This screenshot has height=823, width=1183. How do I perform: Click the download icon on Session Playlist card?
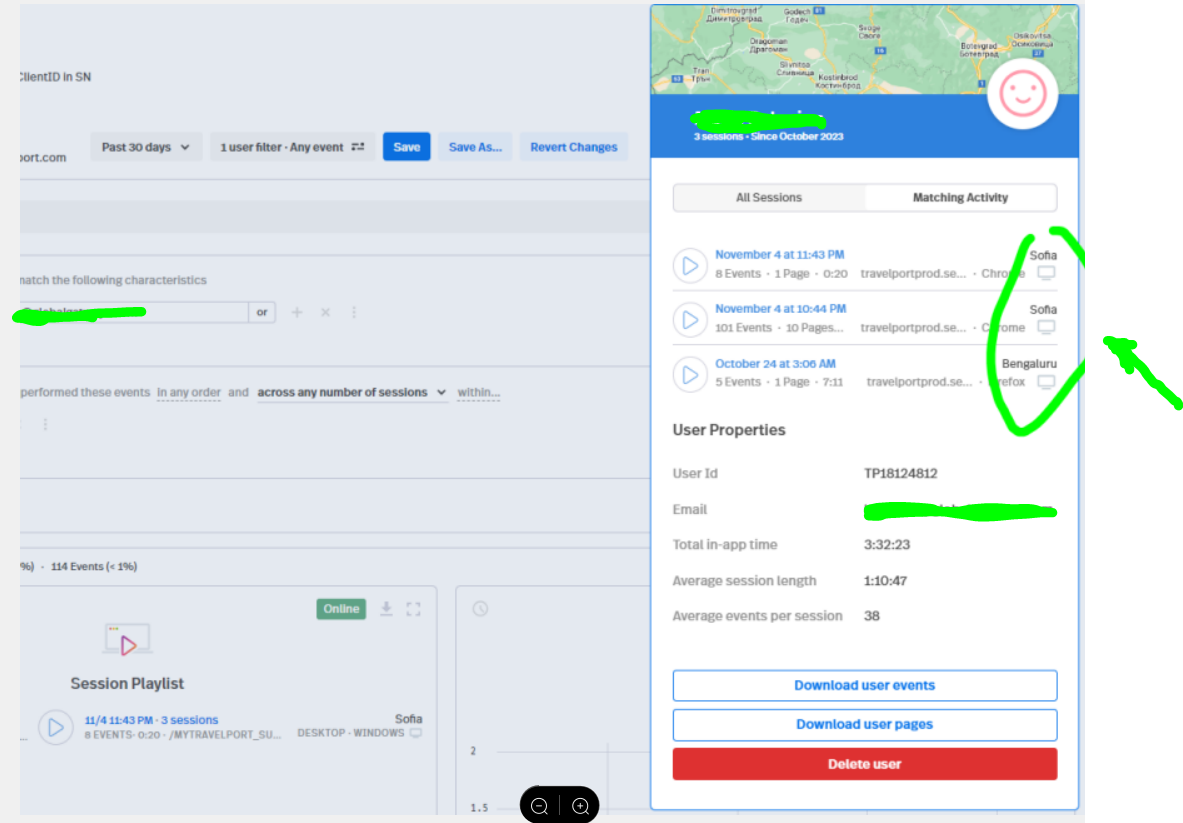pyautogui.click(x=386, y=608)
